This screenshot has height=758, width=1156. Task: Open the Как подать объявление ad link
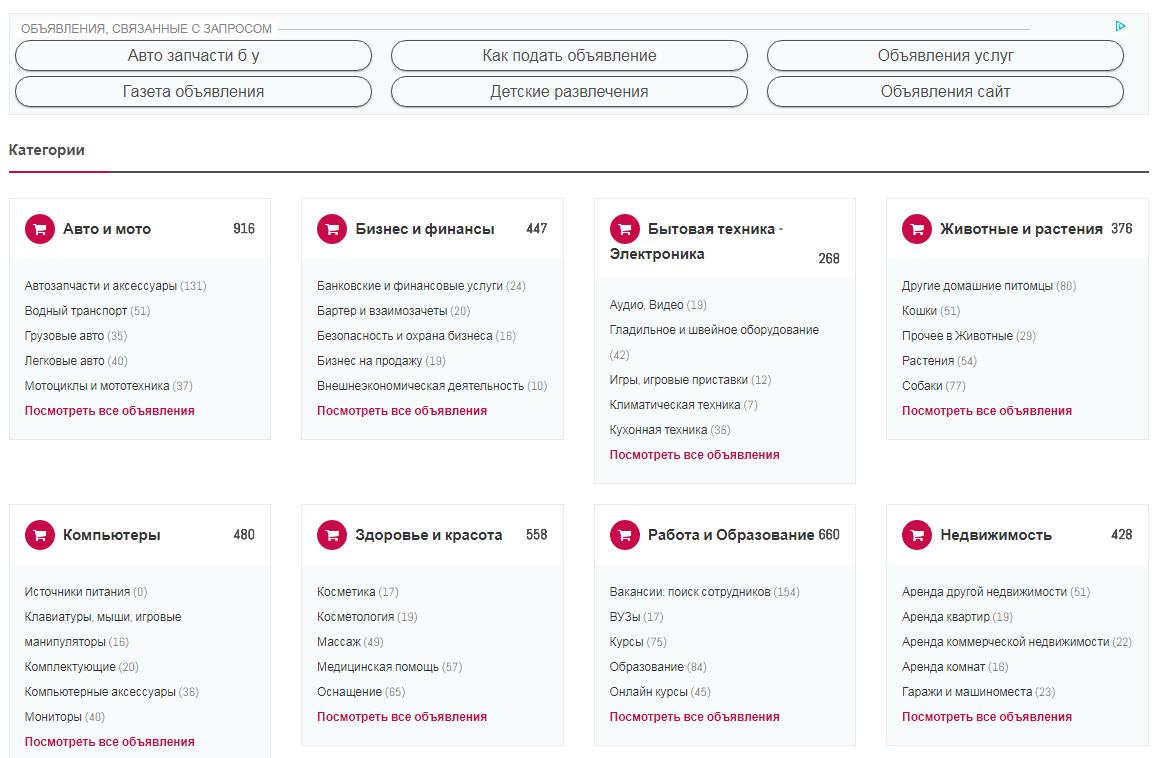[569, 55]
